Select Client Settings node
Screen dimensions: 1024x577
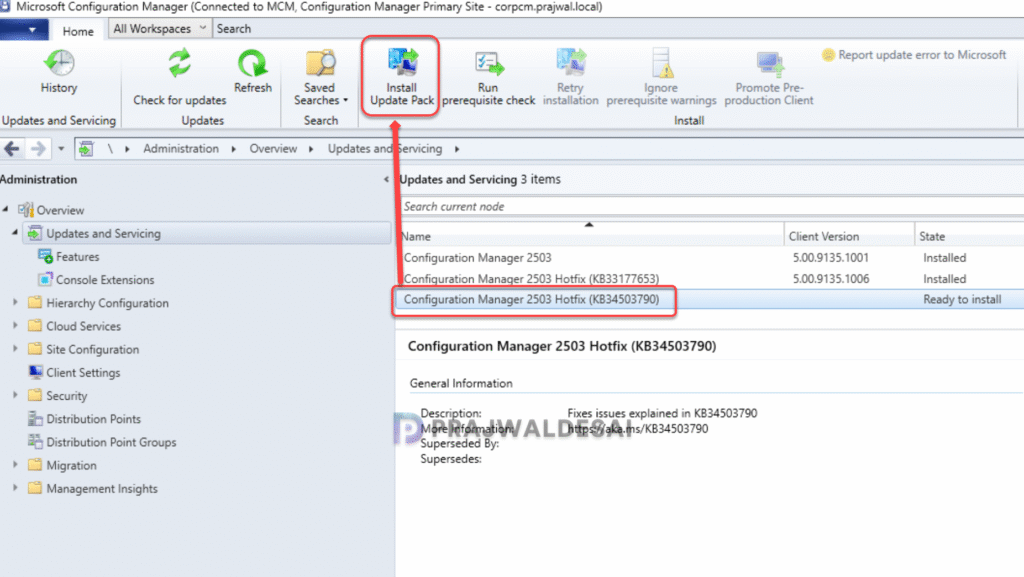(83, 373)
